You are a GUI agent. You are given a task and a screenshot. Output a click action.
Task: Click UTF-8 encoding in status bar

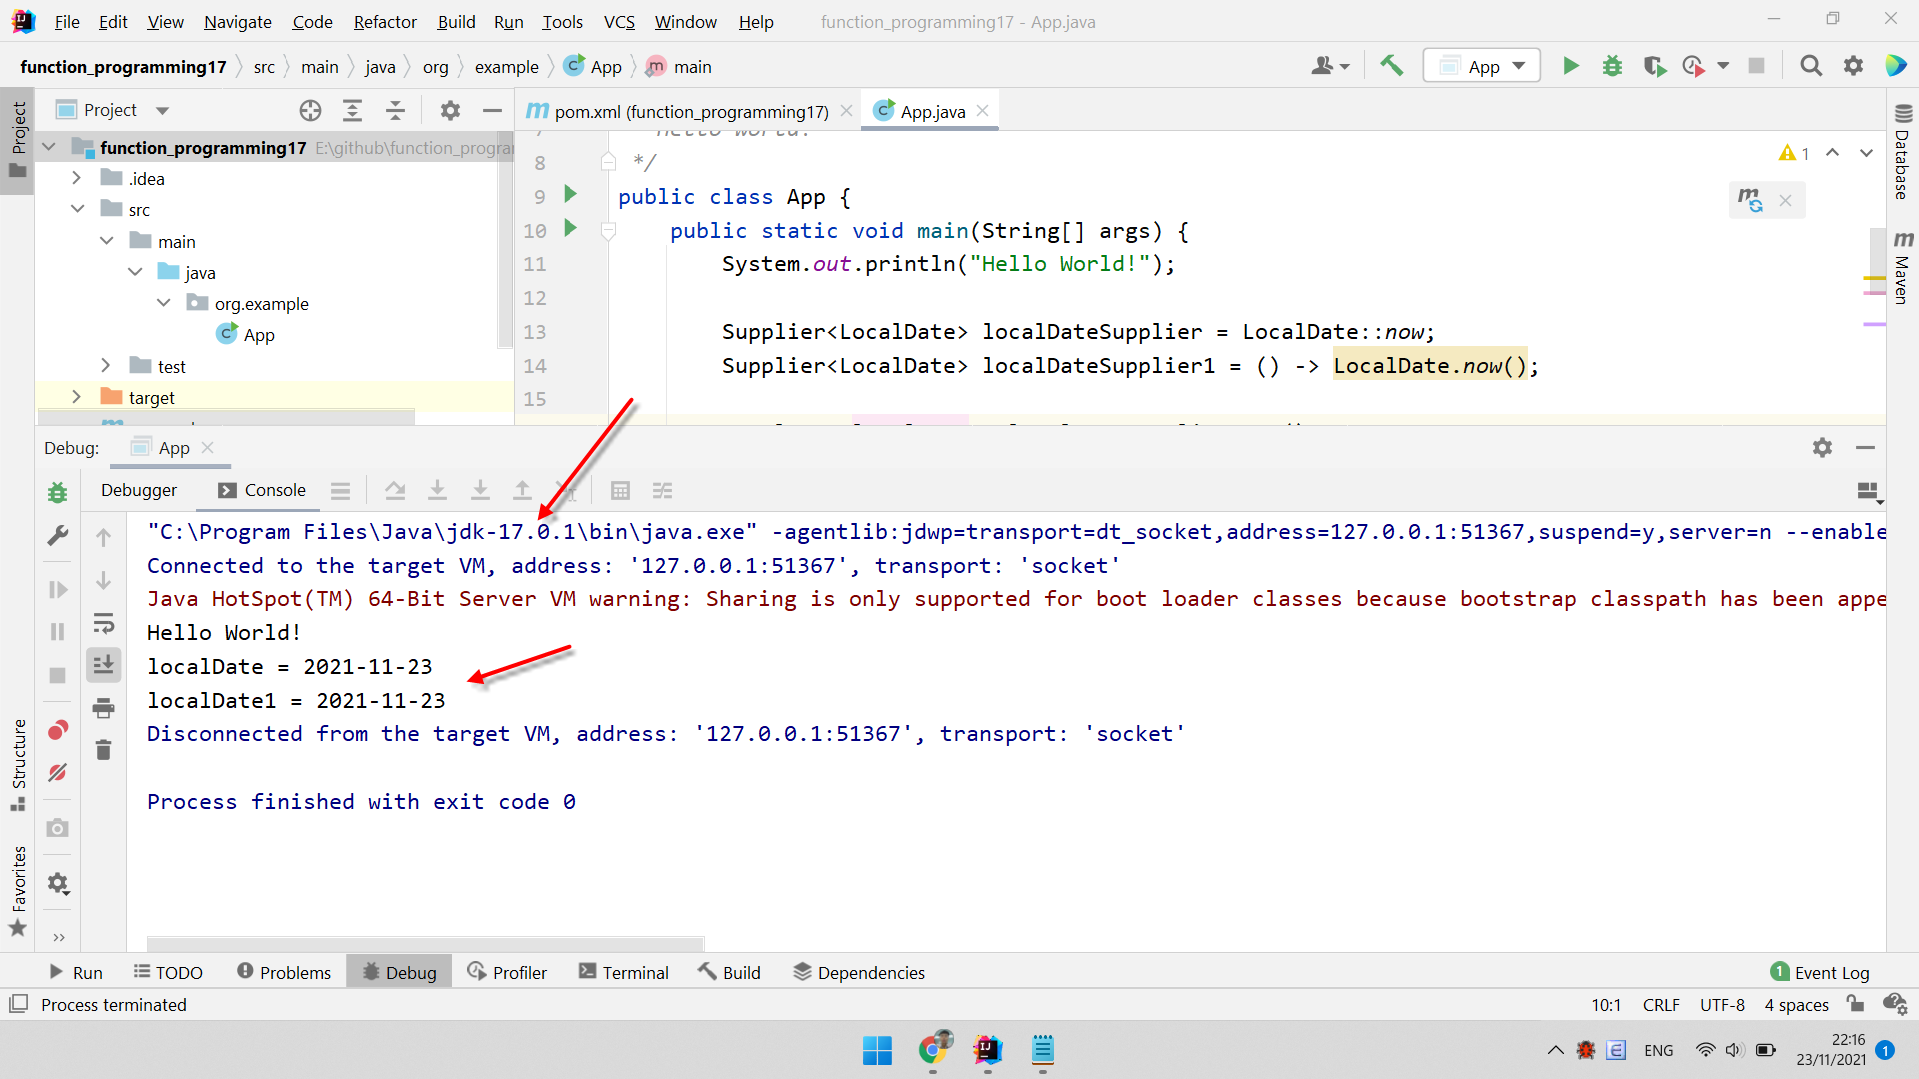(1722, 1005)
